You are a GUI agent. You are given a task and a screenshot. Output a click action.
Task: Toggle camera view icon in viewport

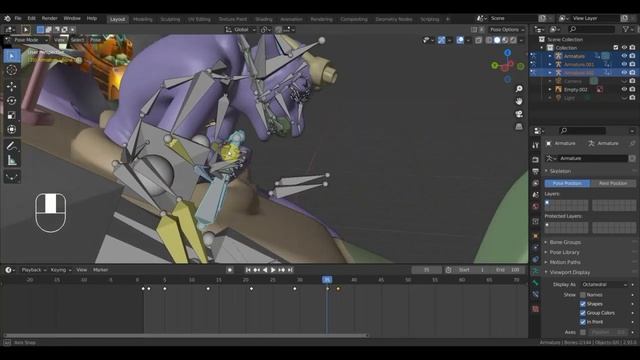pyautogui.click(x=519, y=114)
